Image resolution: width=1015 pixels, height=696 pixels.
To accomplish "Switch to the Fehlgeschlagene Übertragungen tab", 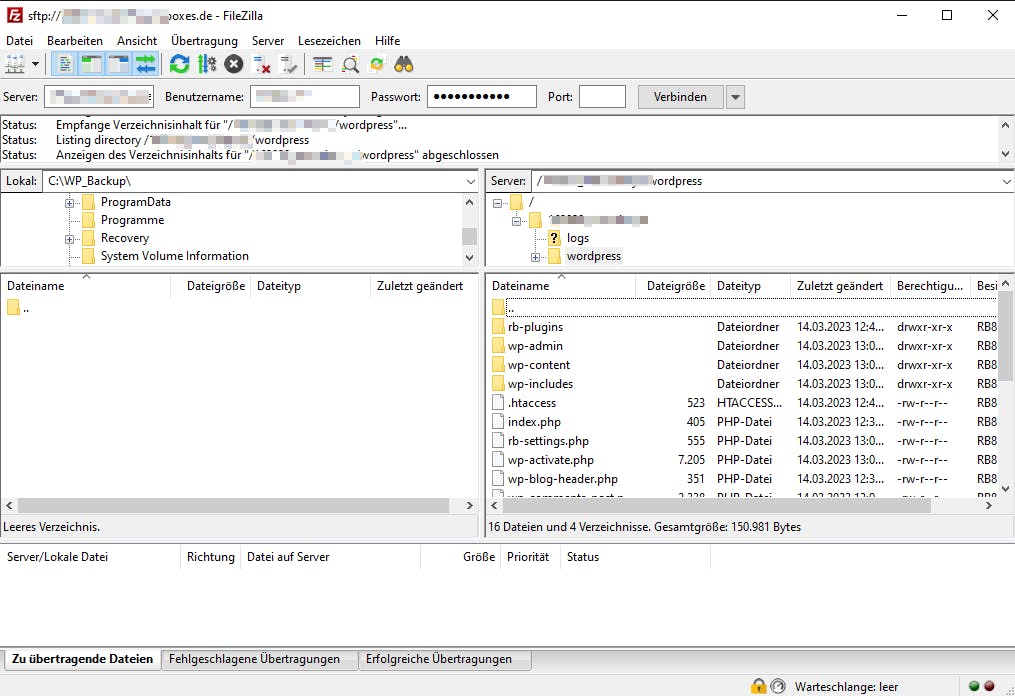I will point(258,659).
